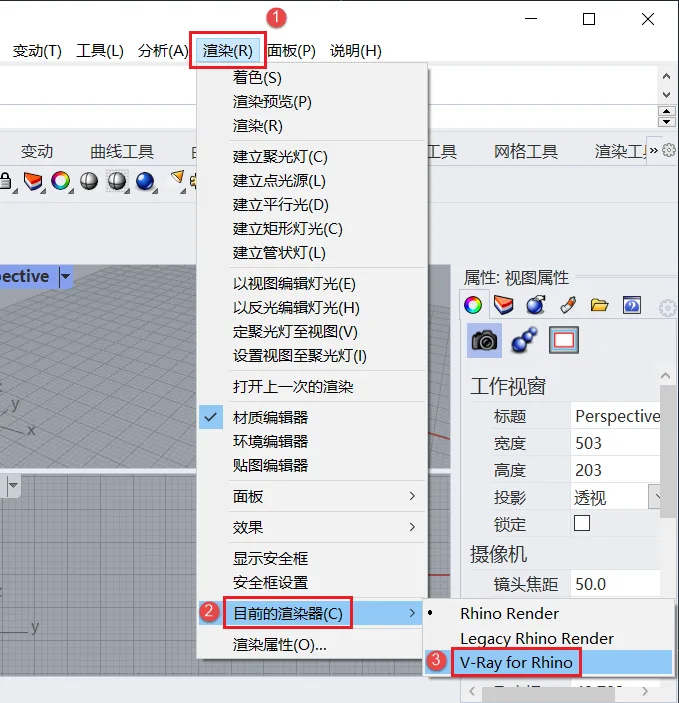The width and height of the screenshot is (679, 703).
Task: Show more toolbar tabs with » chevron
Action: (654, 150)
